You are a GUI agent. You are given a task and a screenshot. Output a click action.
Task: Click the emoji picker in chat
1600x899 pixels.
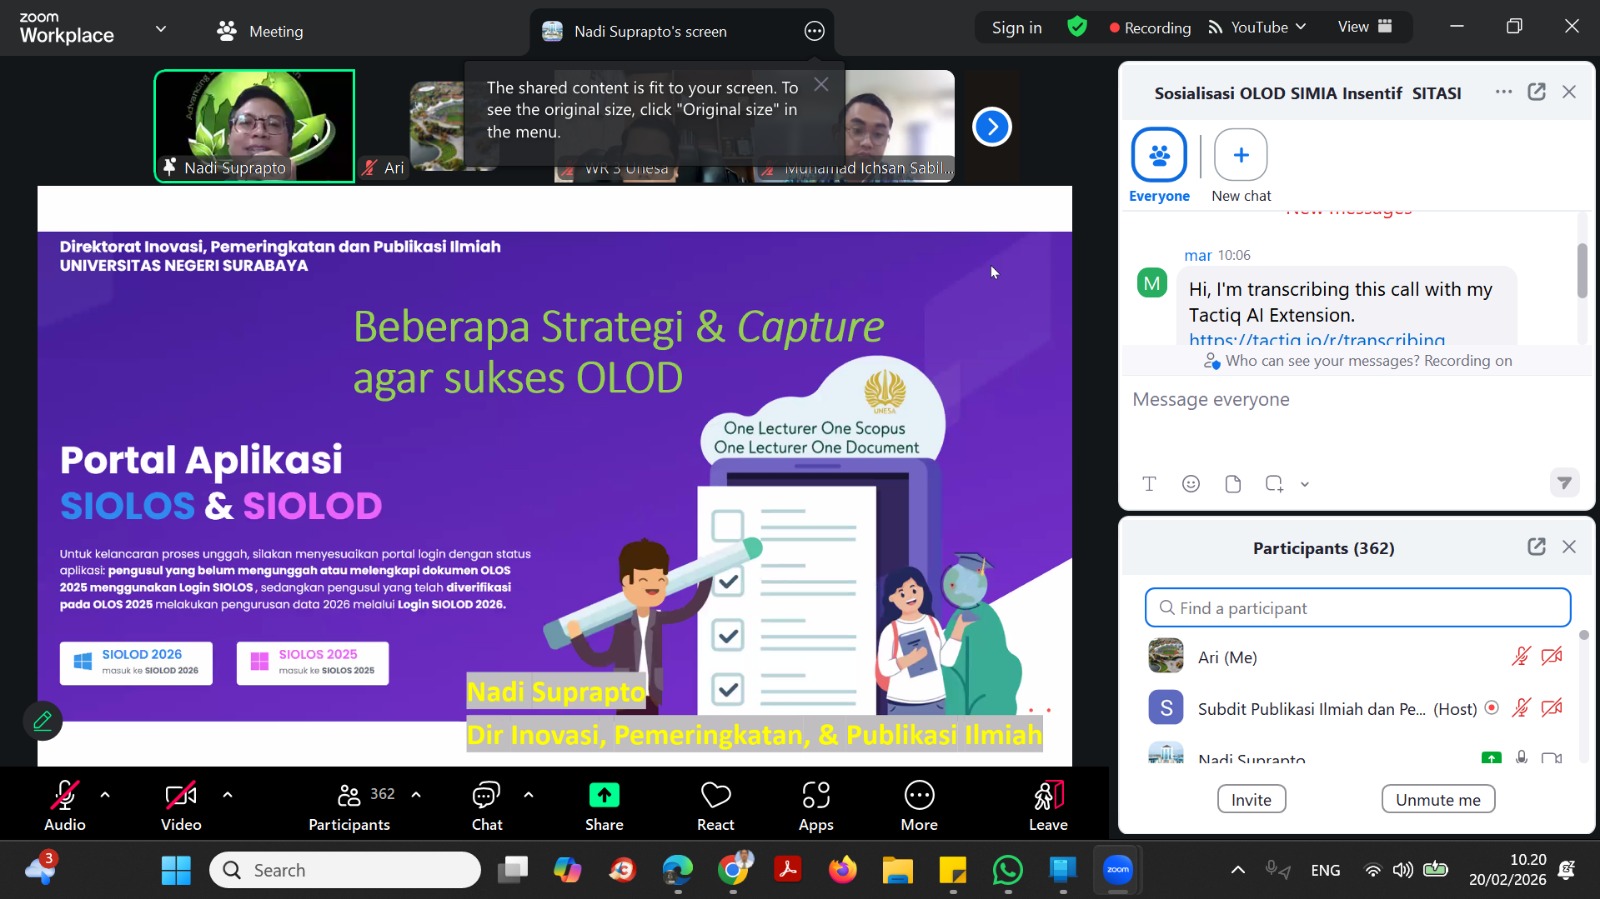coord(1190,484)
